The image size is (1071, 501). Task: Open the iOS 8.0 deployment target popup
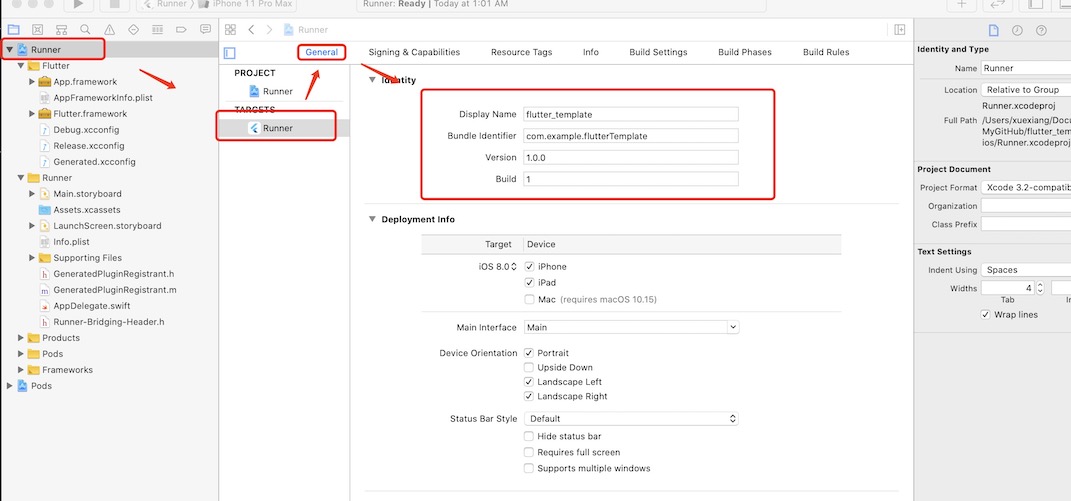point(498,267)
